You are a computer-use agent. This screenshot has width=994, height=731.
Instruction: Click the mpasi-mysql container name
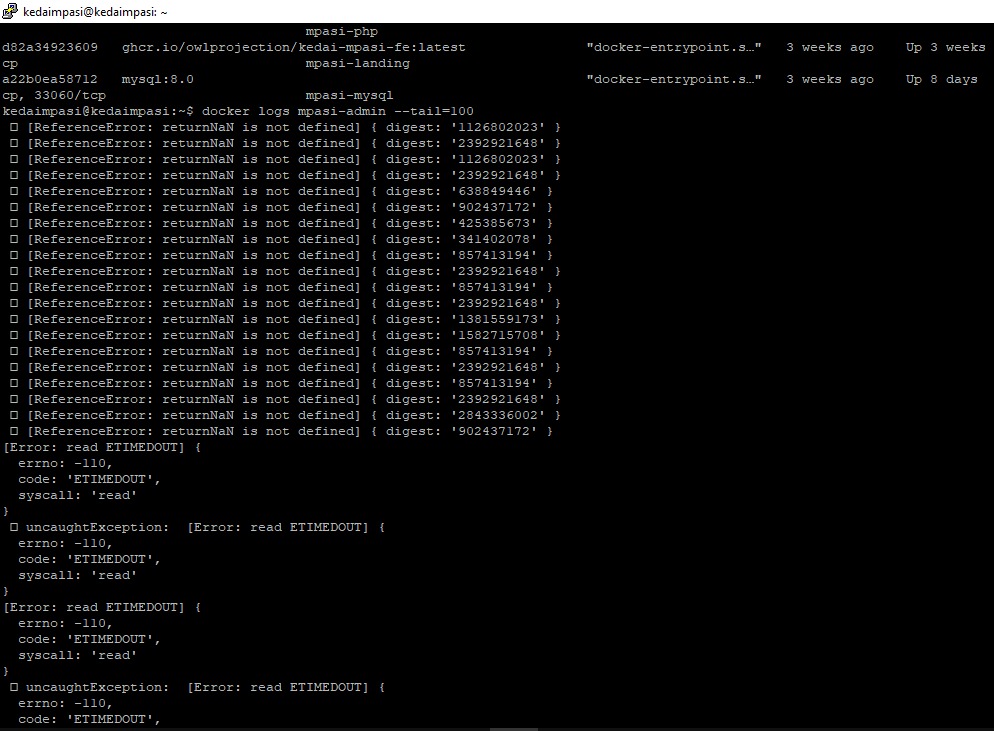349,95
